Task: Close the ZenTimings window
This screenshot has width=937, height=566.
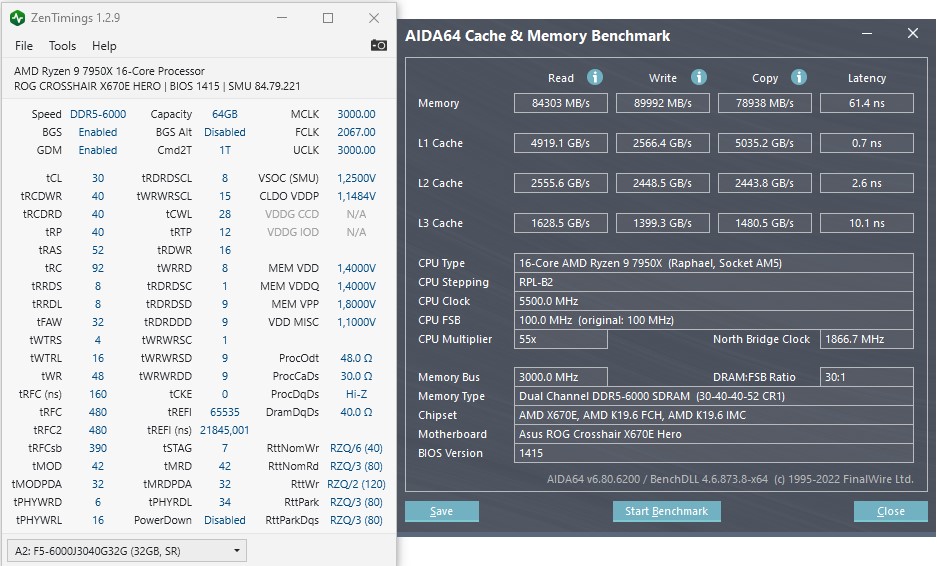Action: coord(374,18)
